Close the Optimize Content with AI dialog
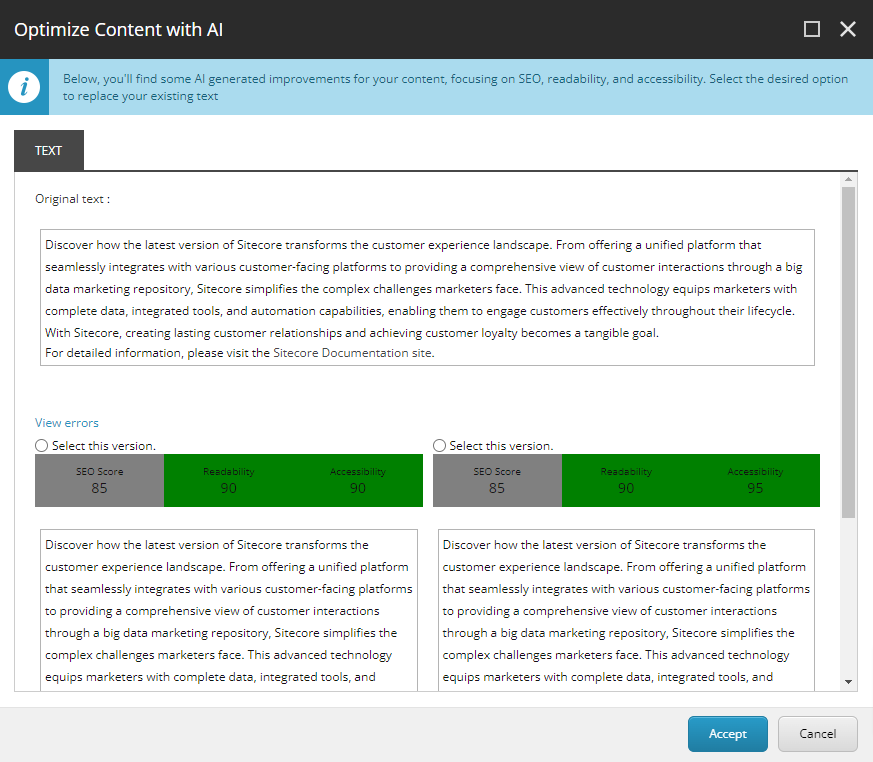The height and width of the screenshot is (762, 873). [x=848, y=29]
